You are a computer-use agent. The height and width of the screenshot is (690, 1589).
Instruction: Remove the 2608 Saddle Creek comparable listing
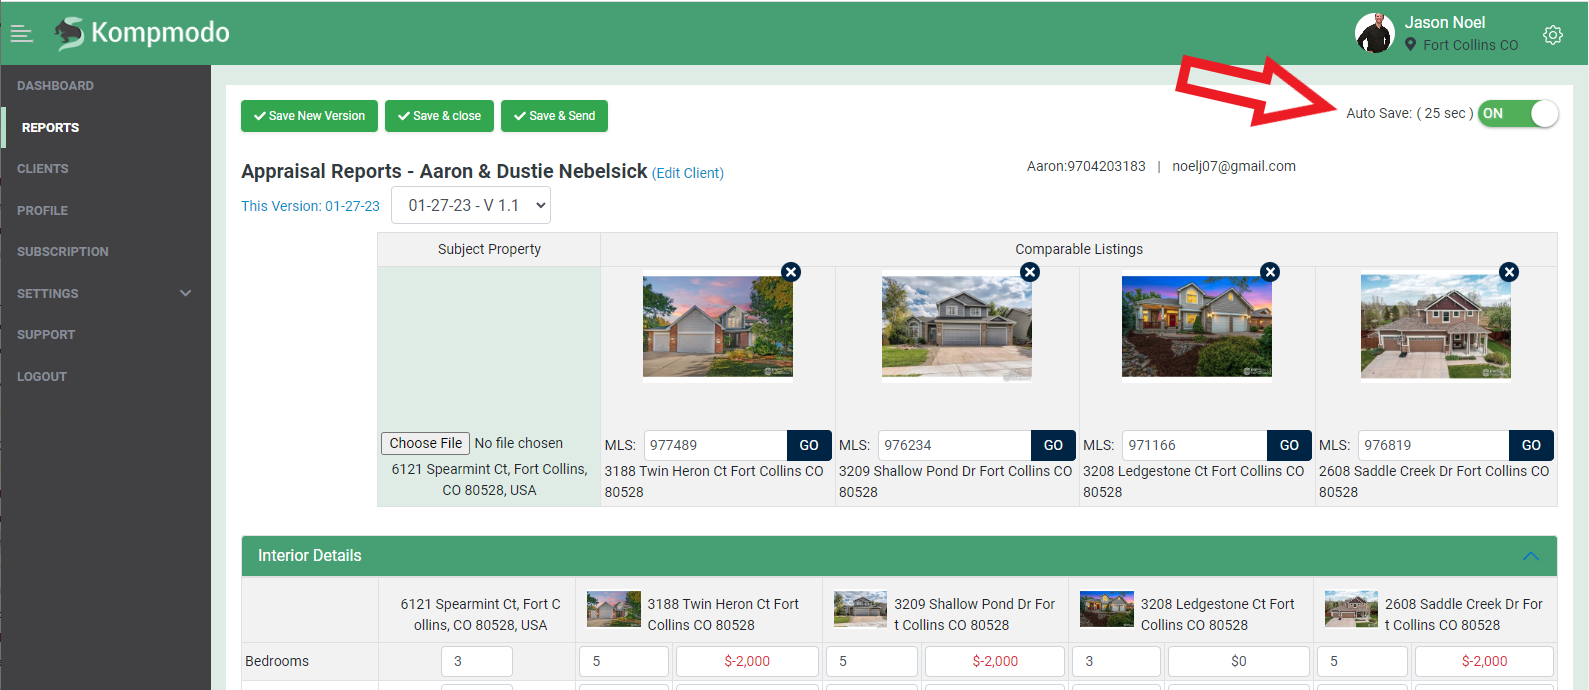(x=1509, y=272)
